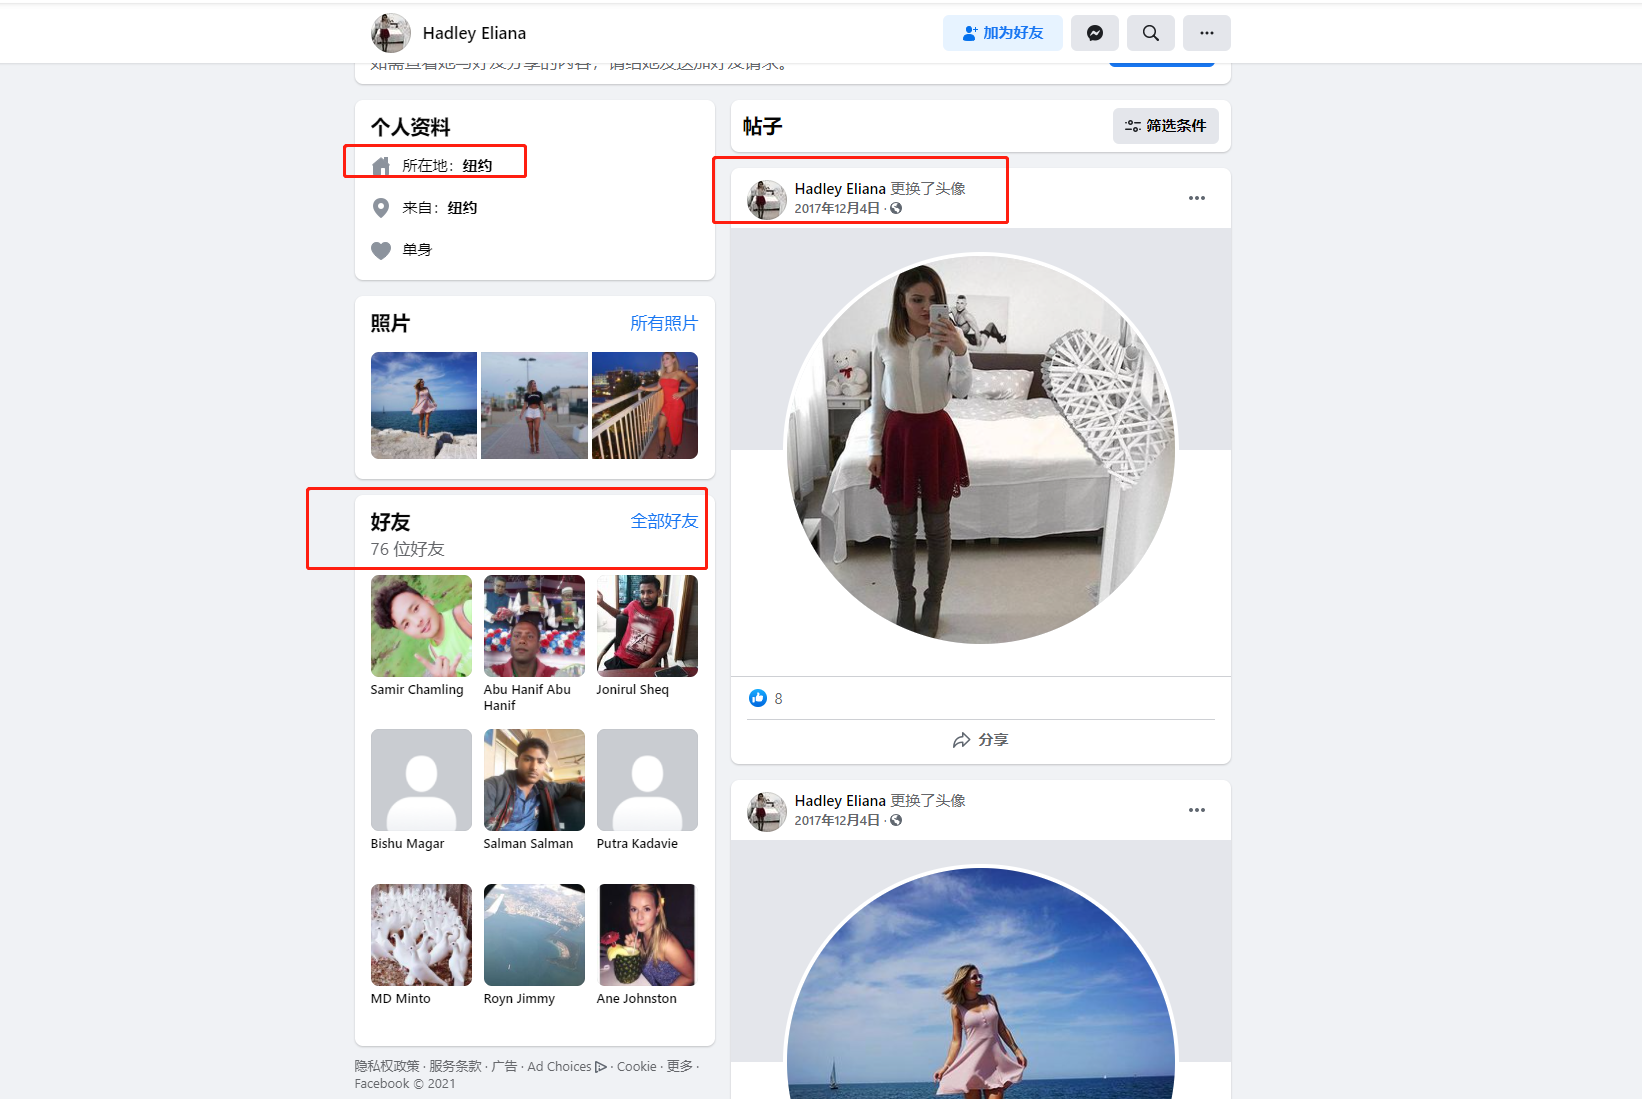The height and width of the screenshot is (1099, 1642).
Task: Open 所有照片 link in photos section
Action: [x=664, y=323]
